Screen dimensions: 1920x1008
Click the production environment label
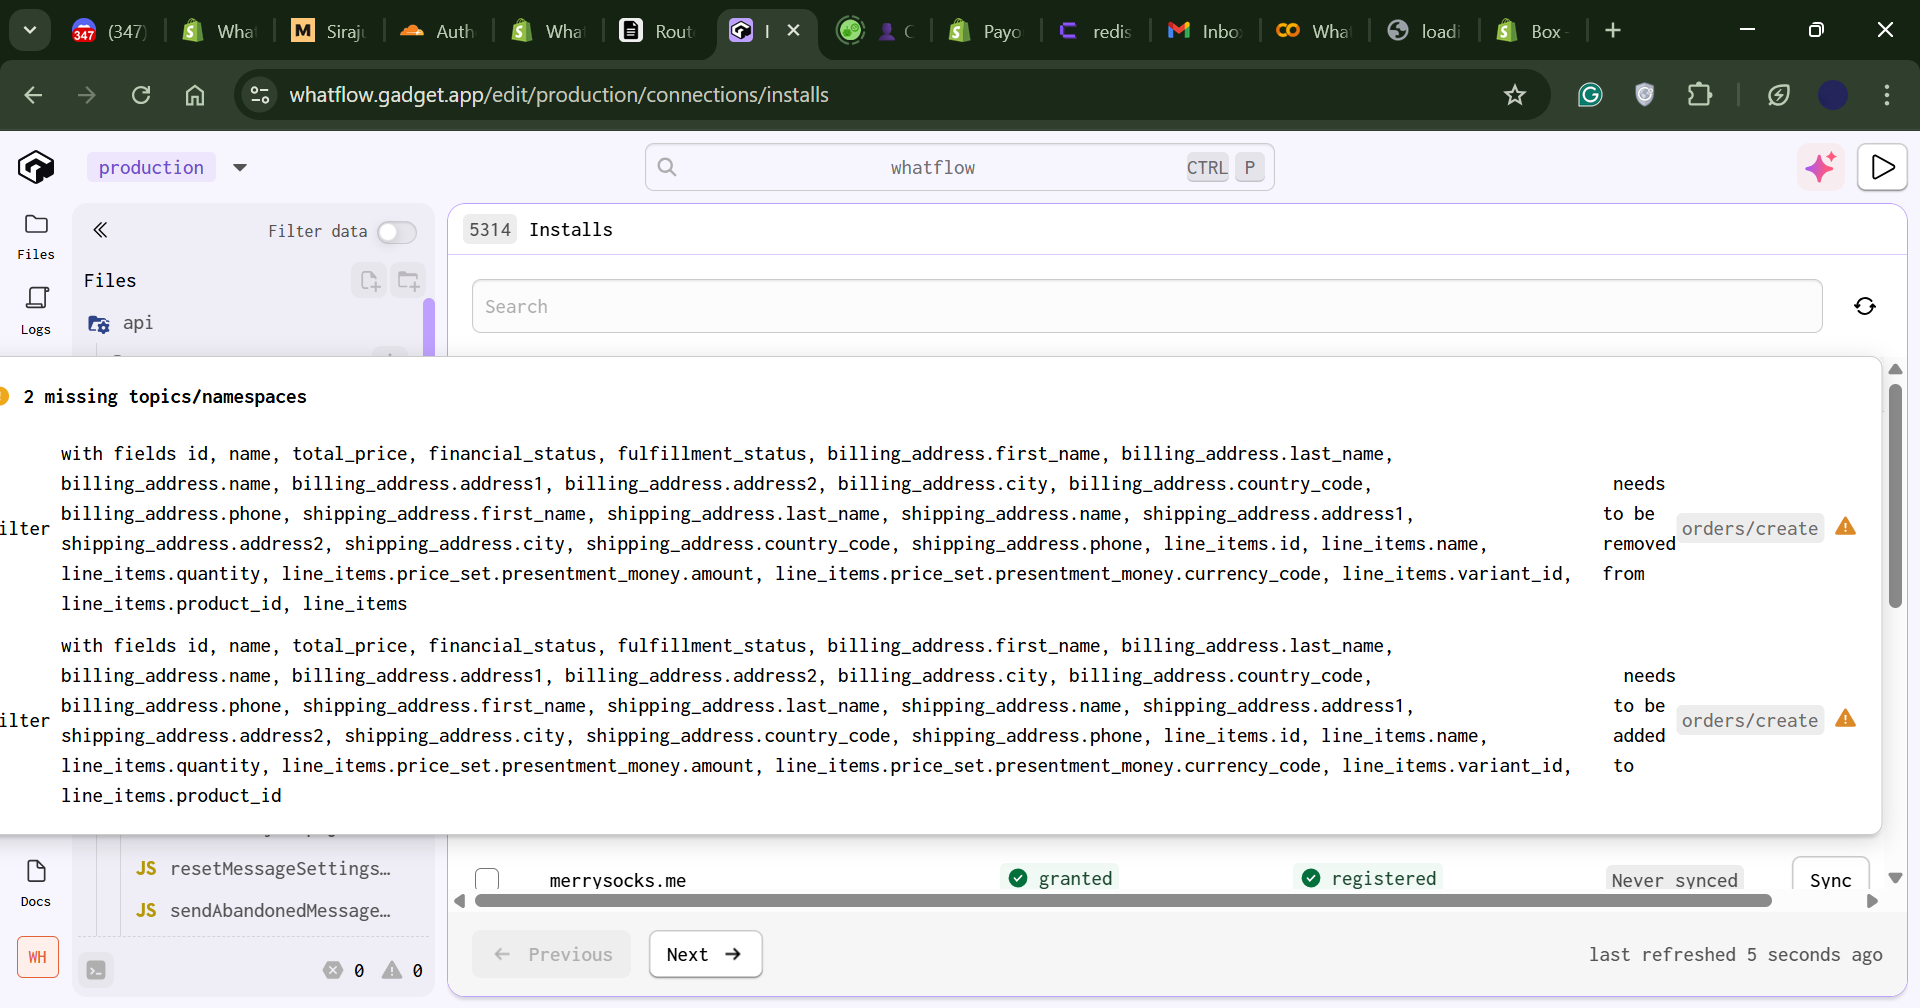[151, 167]
